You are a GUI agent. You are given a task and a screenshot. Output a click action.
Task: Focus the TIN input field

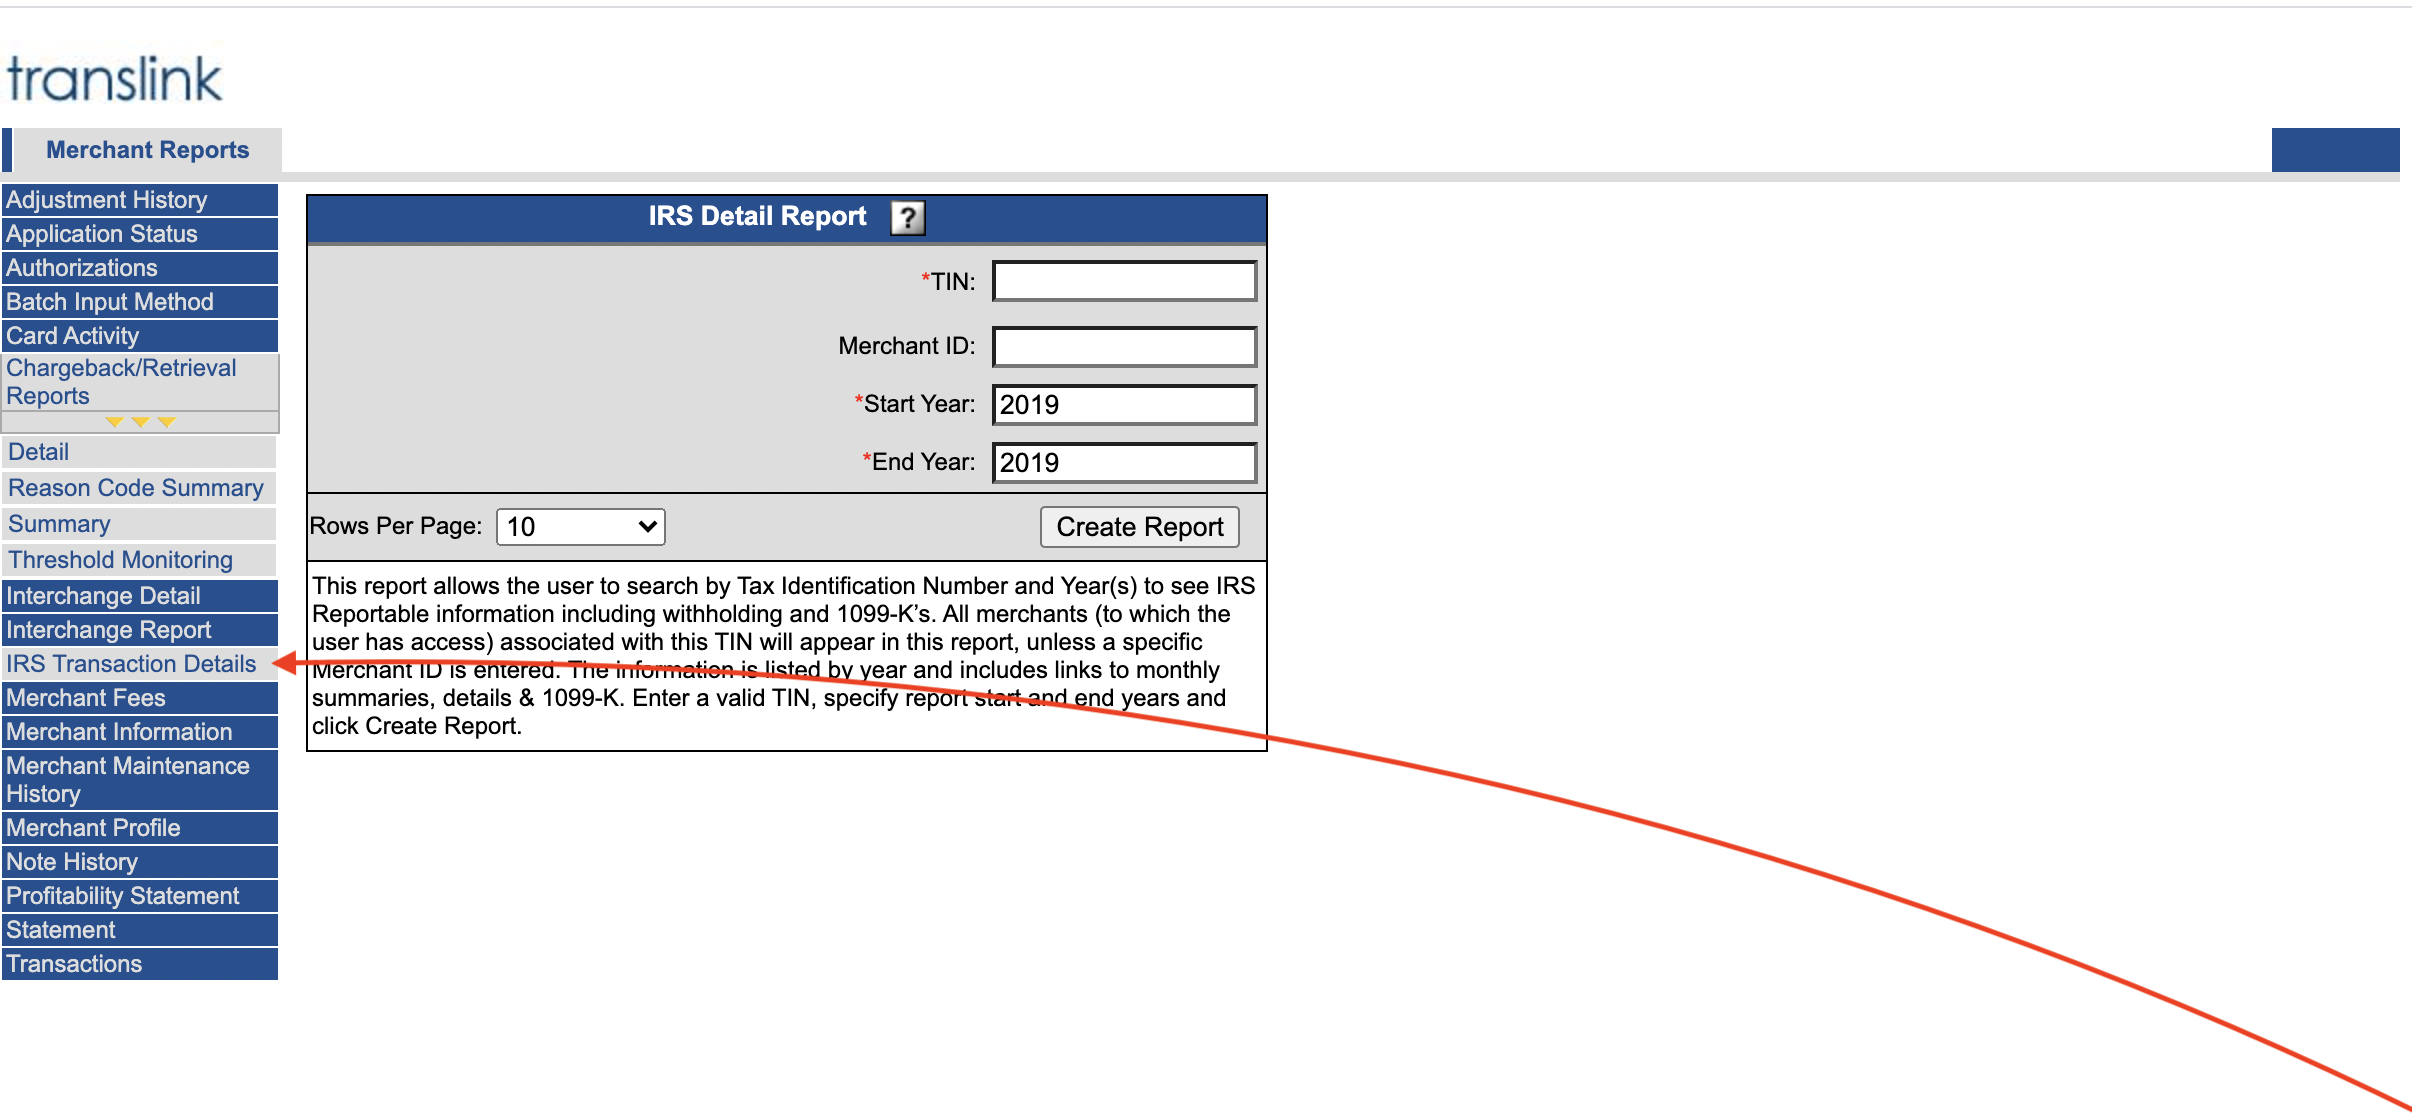pyautogui.click(x=1124, y=282)
